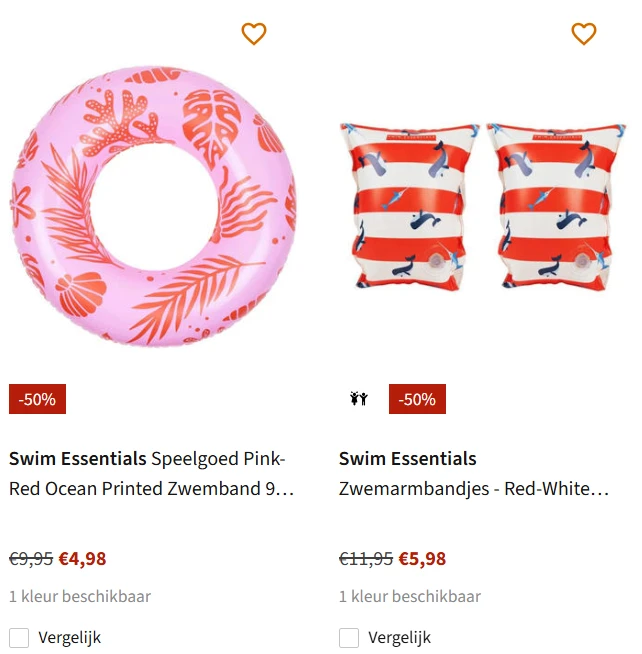Click '1 kleur beschikbaar' under armbands
This screenshot has width=642, height=654.
pos(410,597)
